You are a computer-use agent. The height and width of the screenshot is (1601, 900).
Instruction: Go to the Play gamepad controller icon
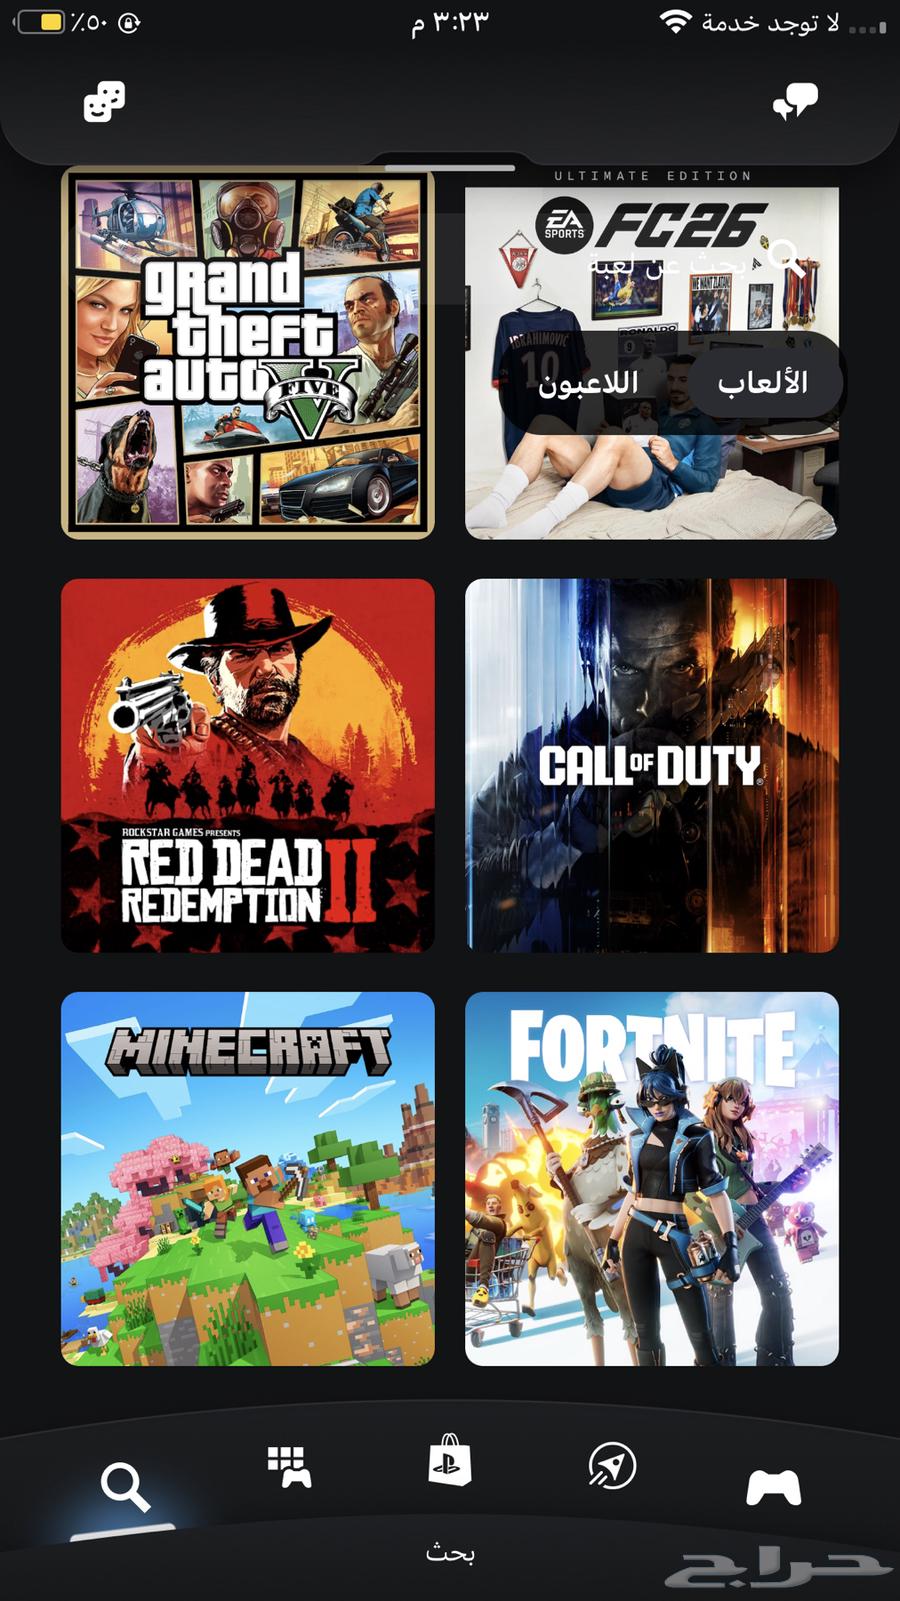click(774, 1487)
